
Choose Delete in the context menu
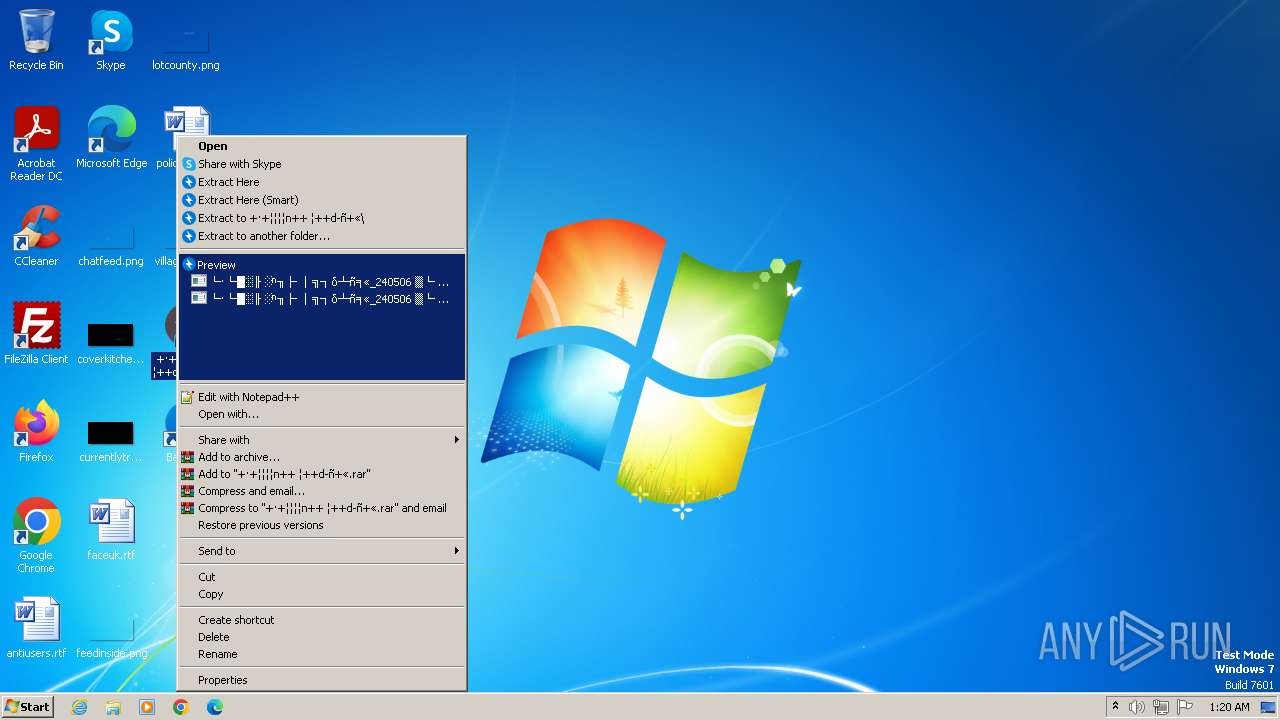[x=322, y=637]
